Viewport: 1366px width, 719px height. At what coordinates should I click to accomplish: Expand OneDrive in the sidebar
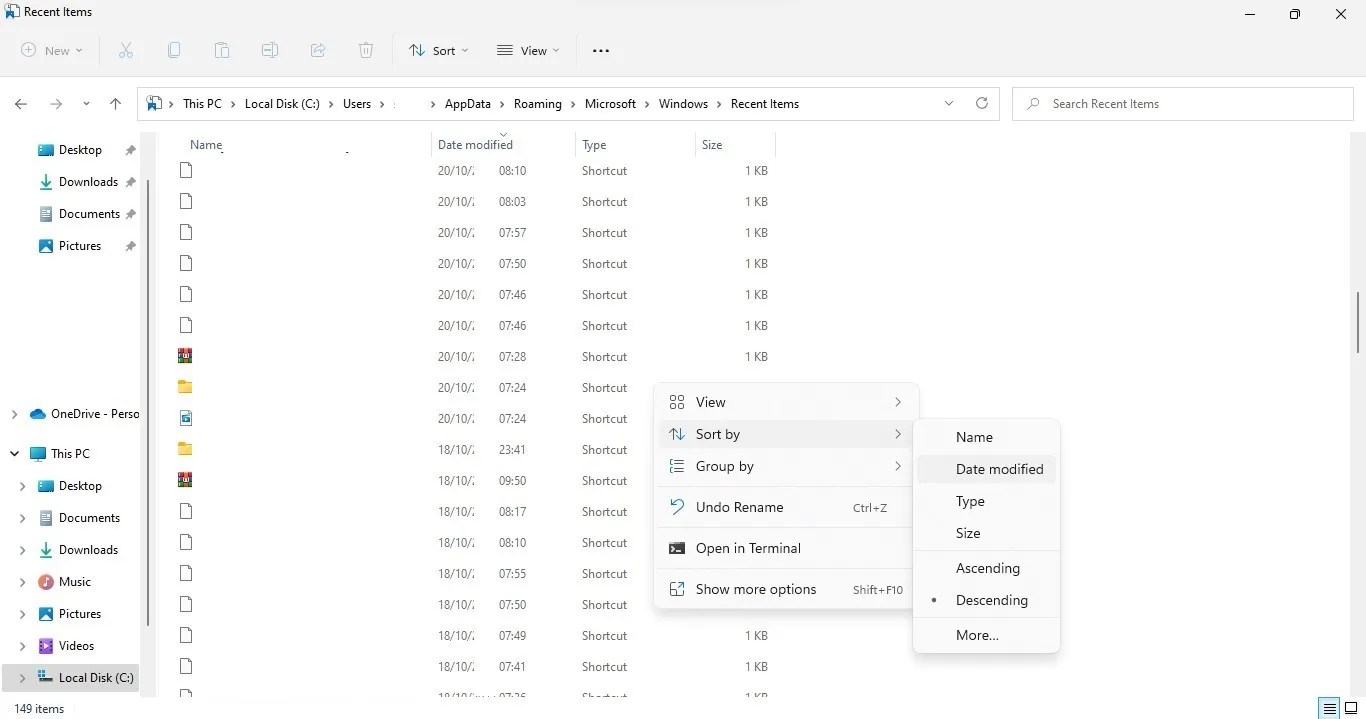click(14, 413)
